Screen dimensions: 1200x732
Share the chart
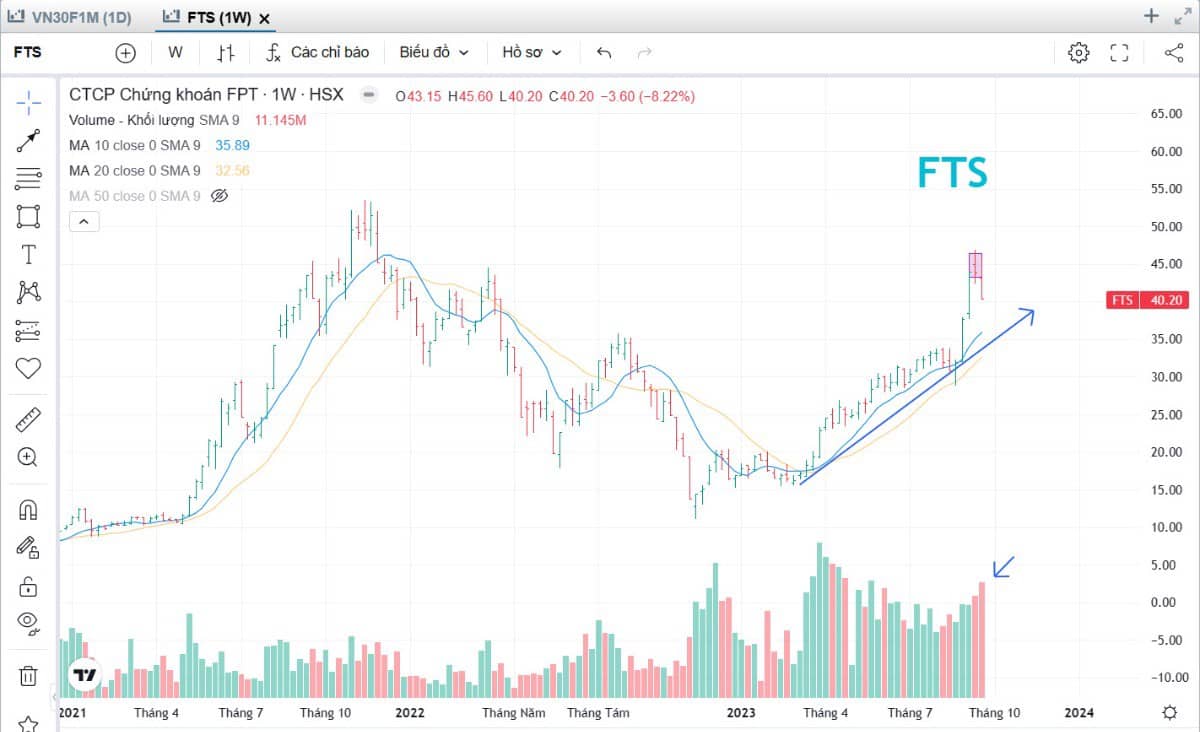[1174, 53]
